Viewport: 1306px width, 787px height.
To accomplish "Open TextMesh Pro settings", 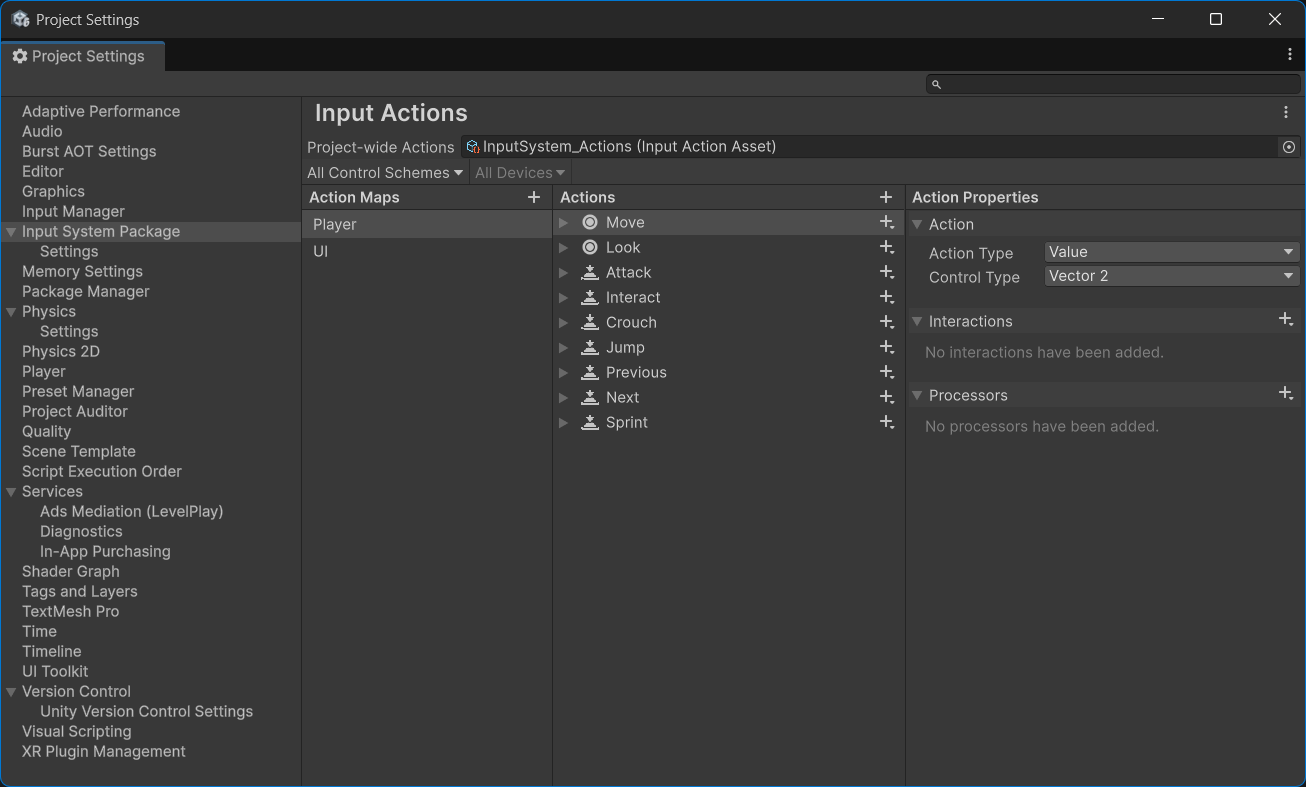I will coord(70,611).
